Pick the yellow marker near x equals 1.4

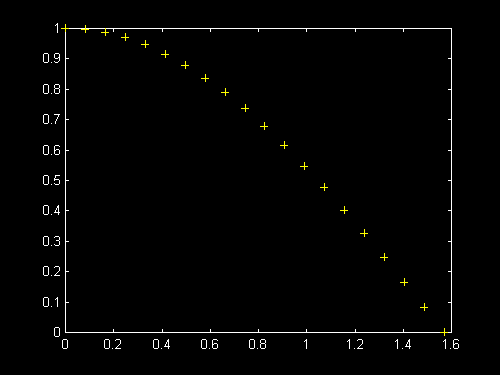point(404,282)
